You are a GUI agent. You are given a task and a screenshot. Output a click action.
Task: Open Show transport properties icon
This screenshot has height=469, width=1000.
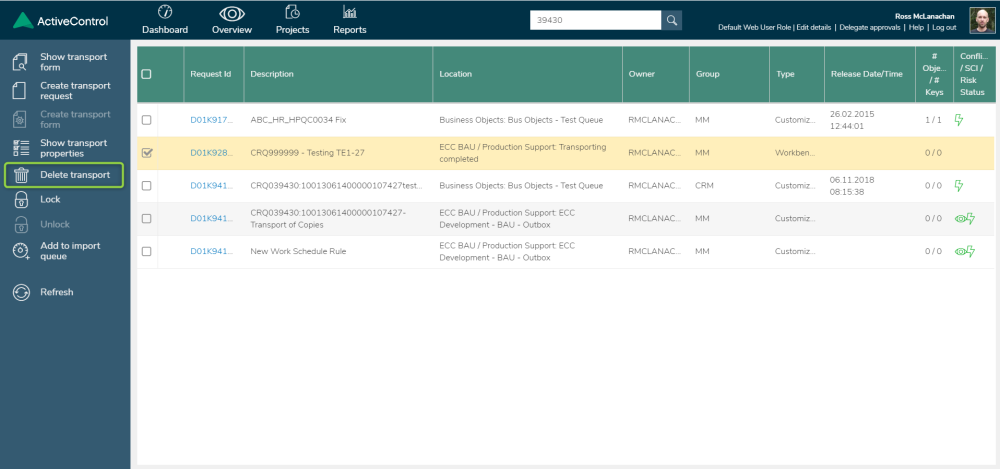click(x=20, y=148)
